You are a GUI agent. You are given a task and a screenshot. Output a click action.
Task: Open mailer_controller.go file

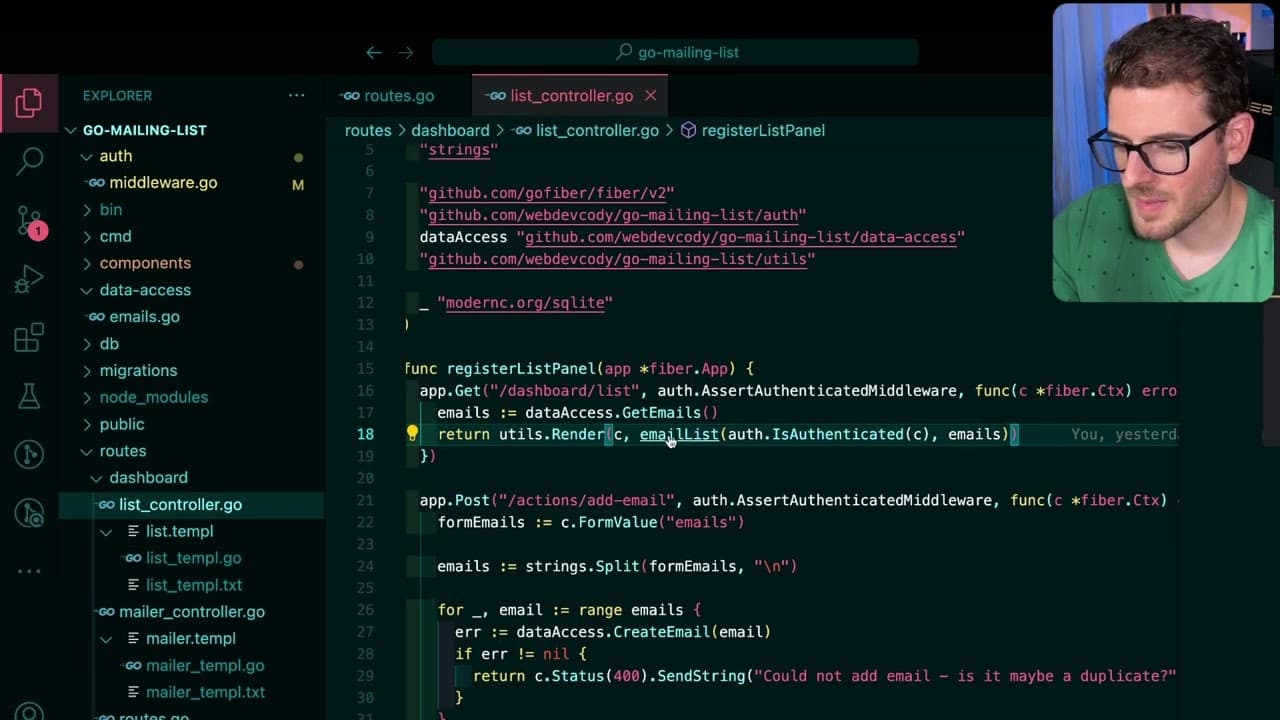tap(192, 612)
